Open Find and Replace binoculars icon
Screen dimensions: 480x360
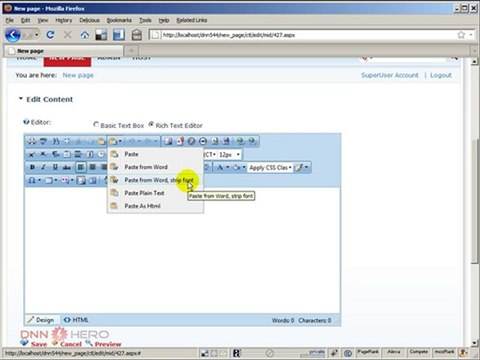56,141
